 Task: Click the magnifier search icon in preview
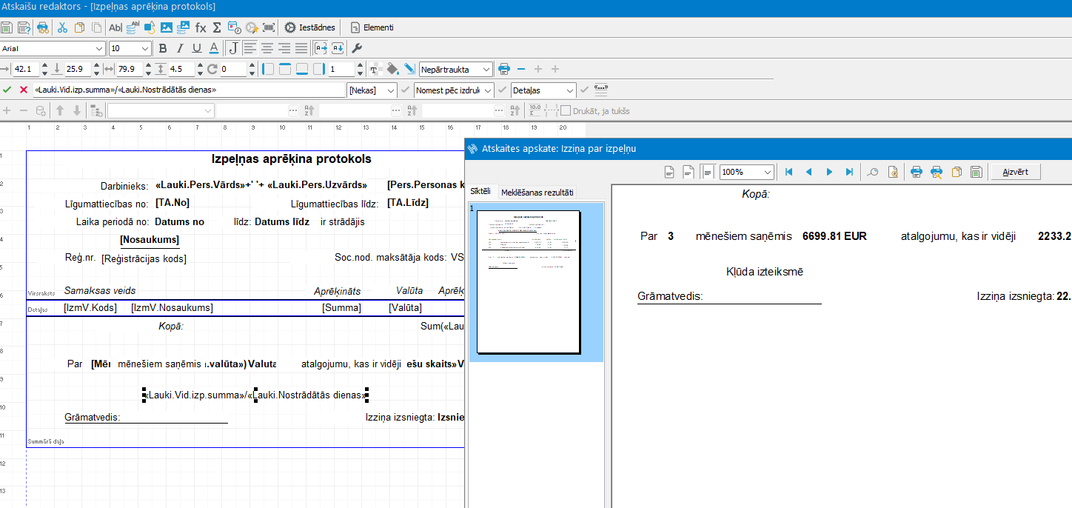pyautogui.click(x=873, y=172)
